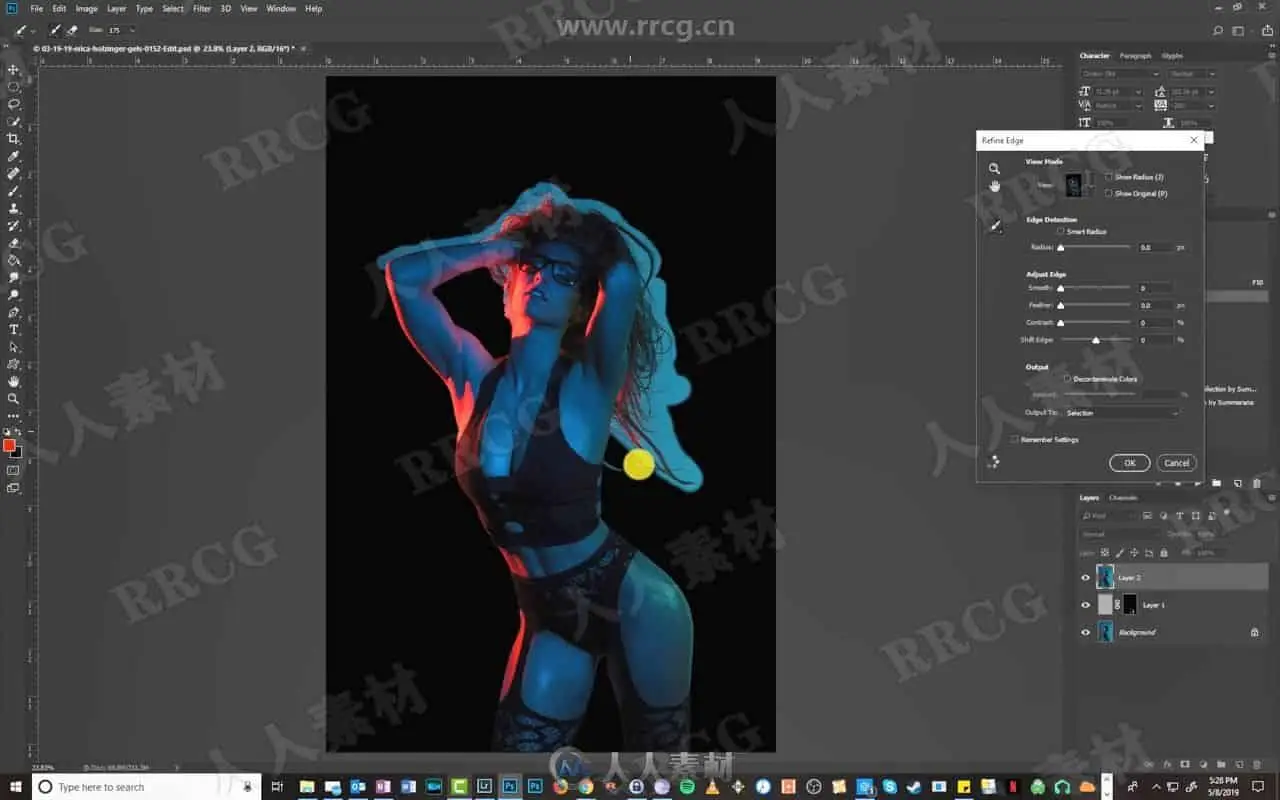Screen dimensions: 1280x800
Task: Enable the Show Radius checkbox
Action: point(1109,177)
